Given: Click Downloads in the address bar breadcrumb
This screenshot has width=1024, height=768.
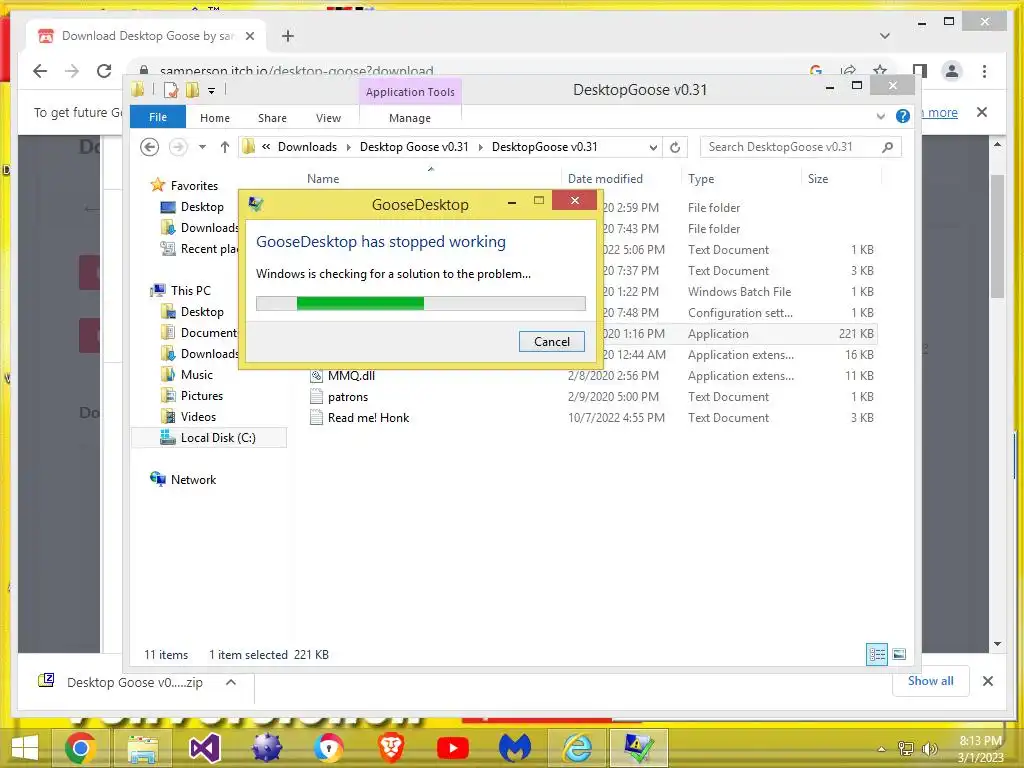Looking at the screenshot, I should point(307,147).
